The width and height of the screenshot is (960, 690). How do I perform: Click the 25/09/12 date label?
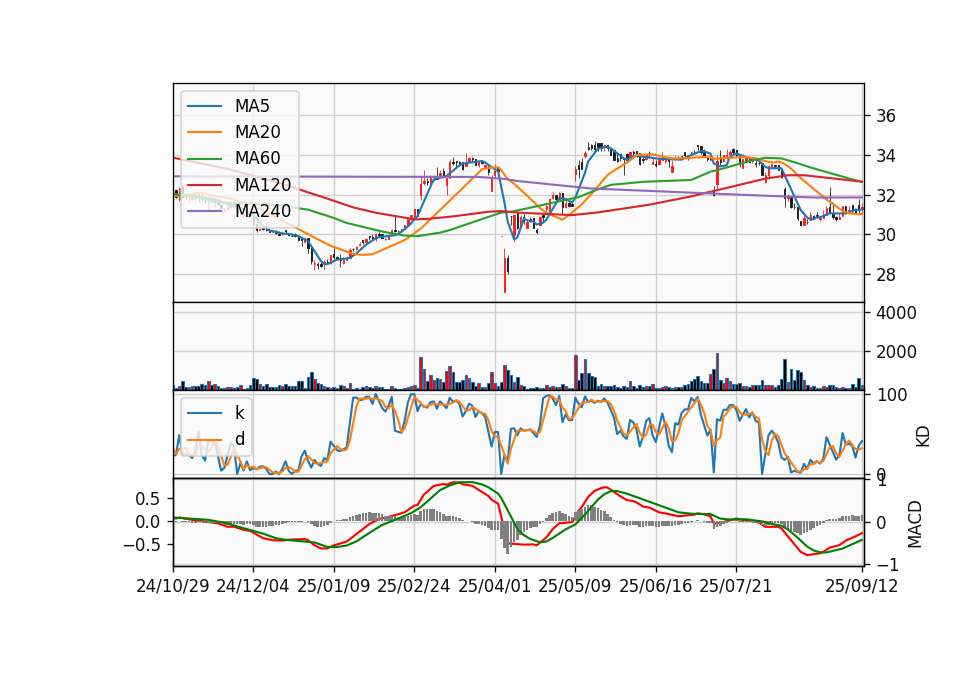click(862, 586)
